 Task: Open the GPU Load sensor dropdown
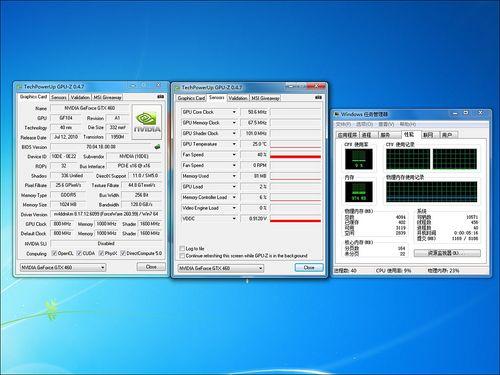pyautogui.click(x=234, y=187)
